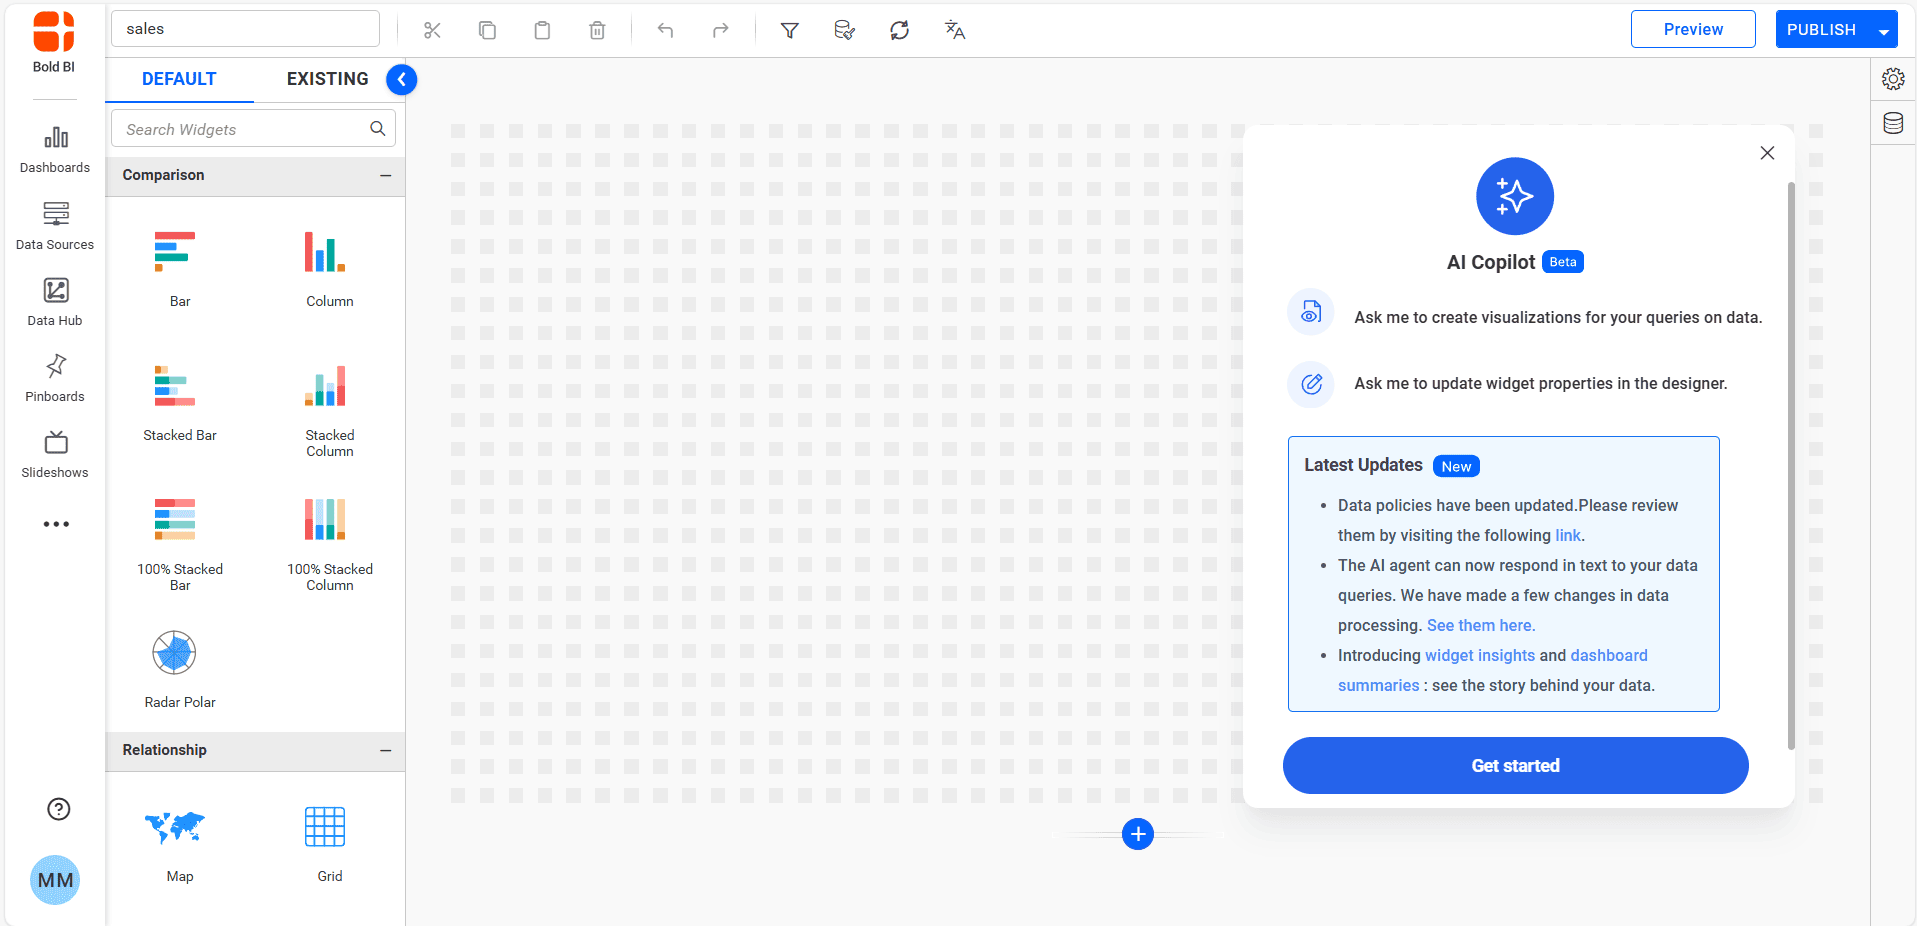Open dashboard settings via the gear icon
The image size is (1917, 926).
(x=1893, y=78)
